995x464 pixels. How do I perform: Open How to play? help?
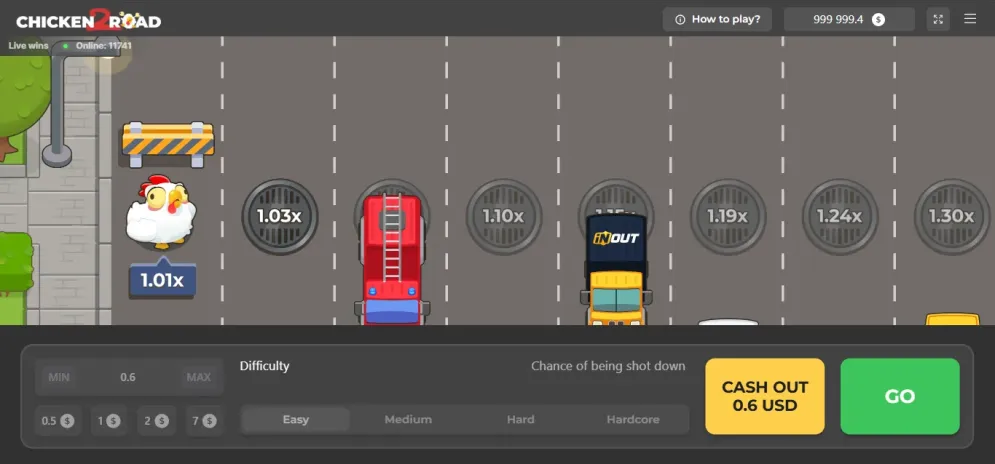click(717, 20)
